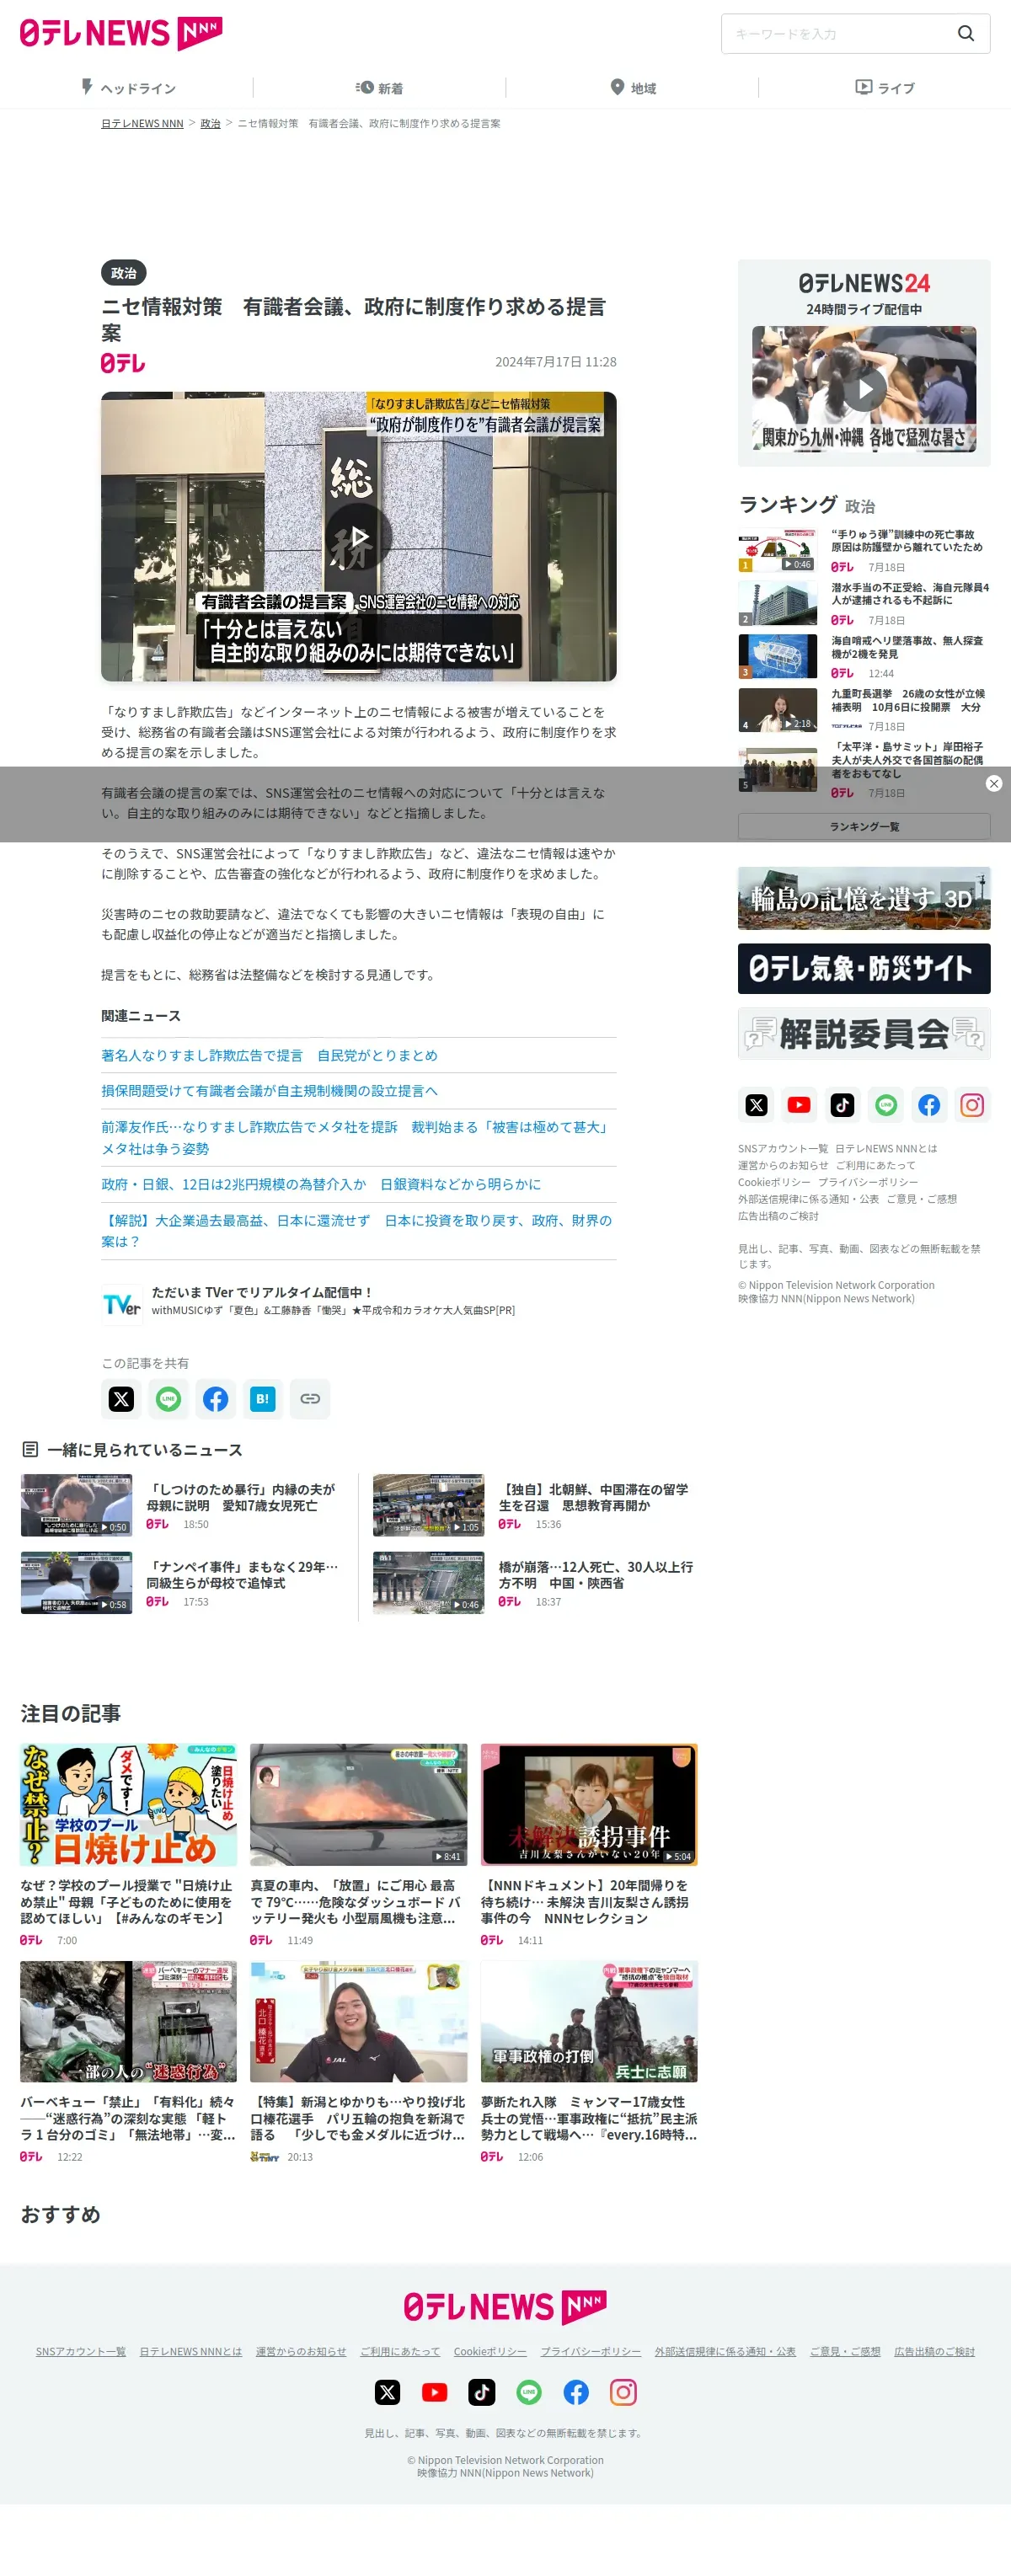The width and height of the screenshot is (1011, 2576).
Task: Open related link 政府・日銀 為替介入
Action: pyautogui.click(x=320, y=1184)
